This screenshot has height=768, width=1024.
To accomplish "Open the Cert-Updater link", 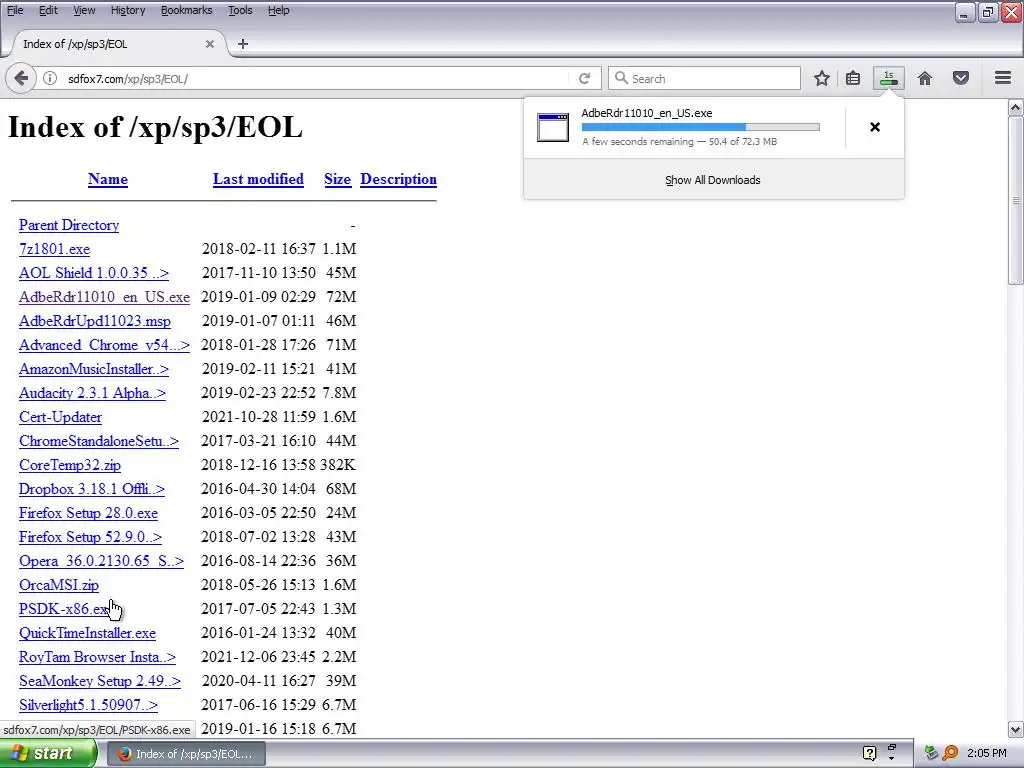I will [60, 417].
